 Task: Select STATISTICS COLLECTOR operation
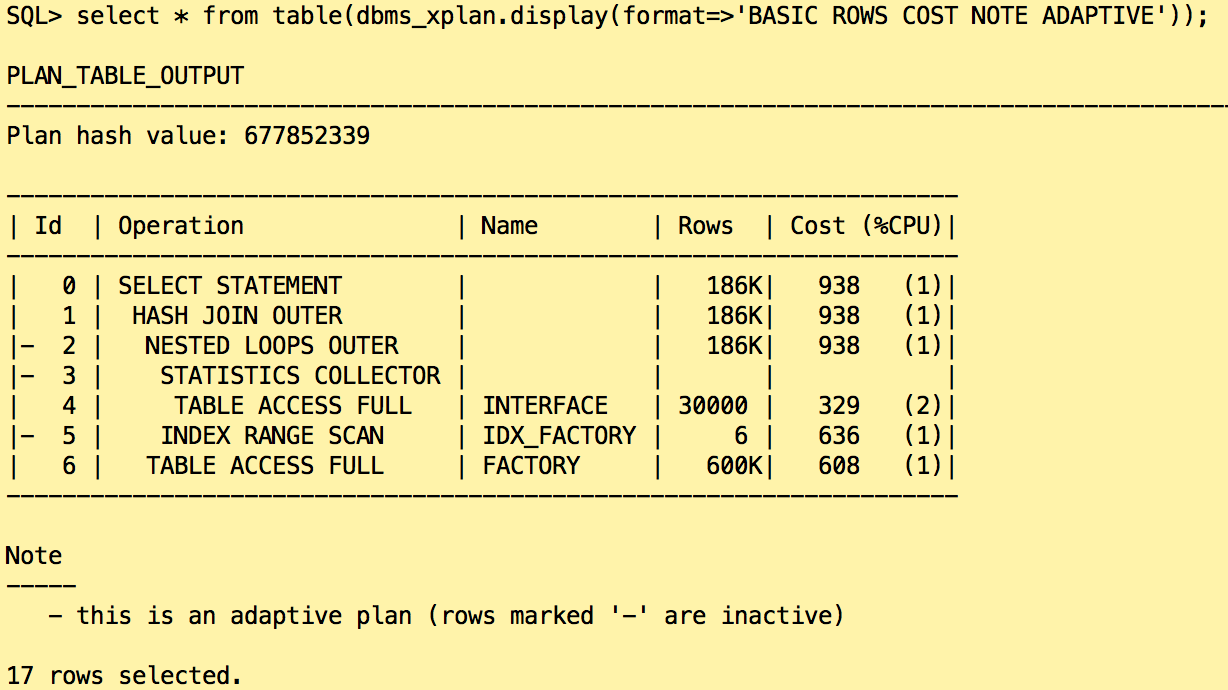(x=300, y=376)
